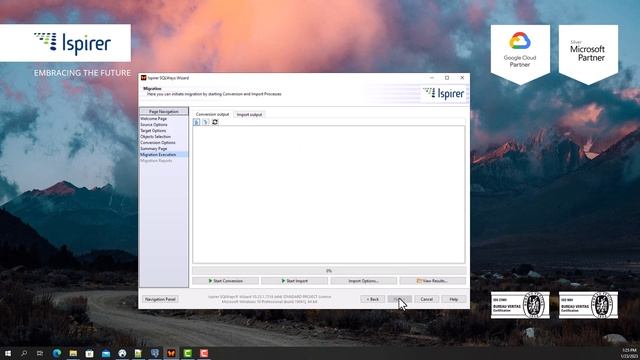
Task: Cancel the migration wizard
Action: coord(427,299)
